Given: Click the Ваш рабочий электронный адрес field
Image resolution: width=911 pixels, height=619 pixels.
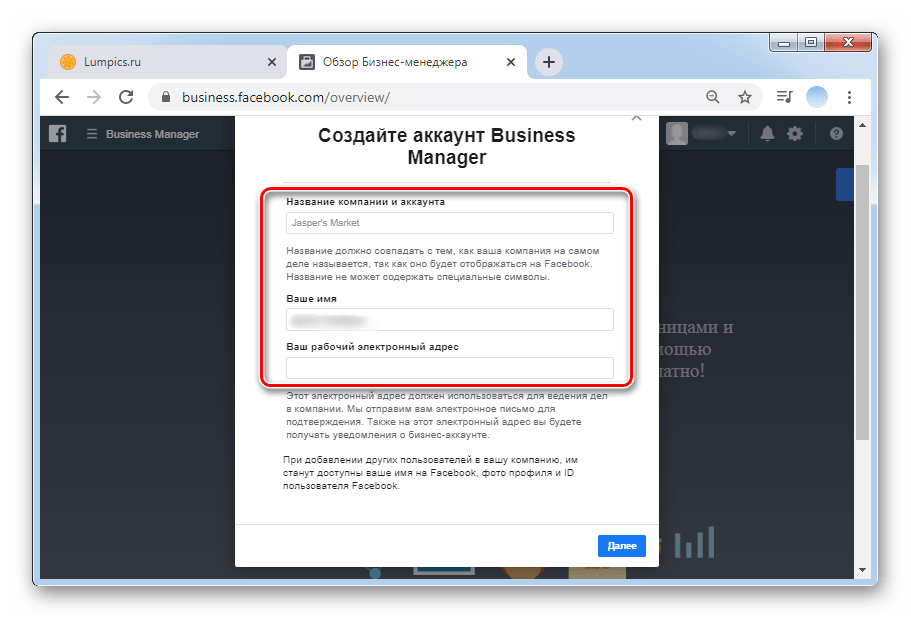Looking at the screenshot, I should pos(450,368).
